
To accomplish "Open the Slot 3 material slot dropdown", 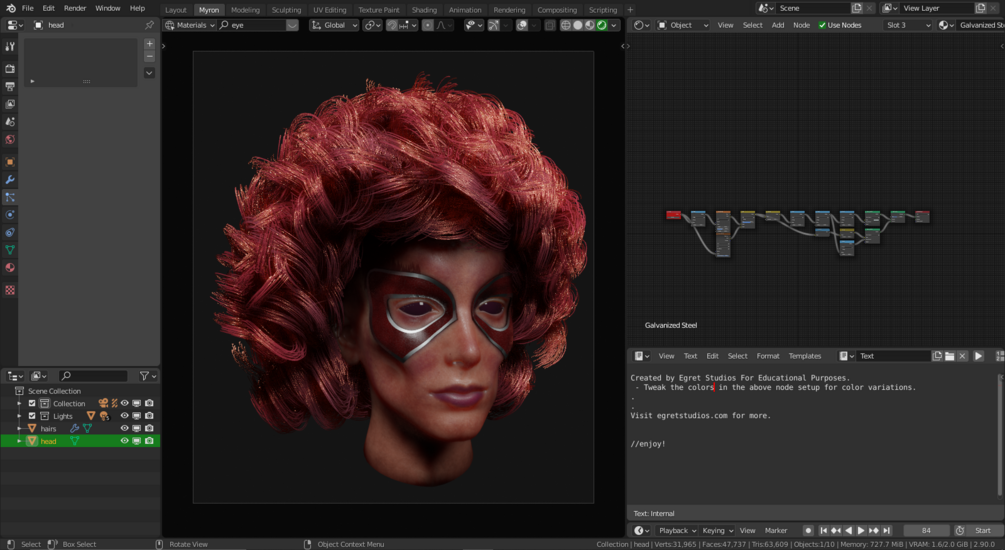I will 908,25.
